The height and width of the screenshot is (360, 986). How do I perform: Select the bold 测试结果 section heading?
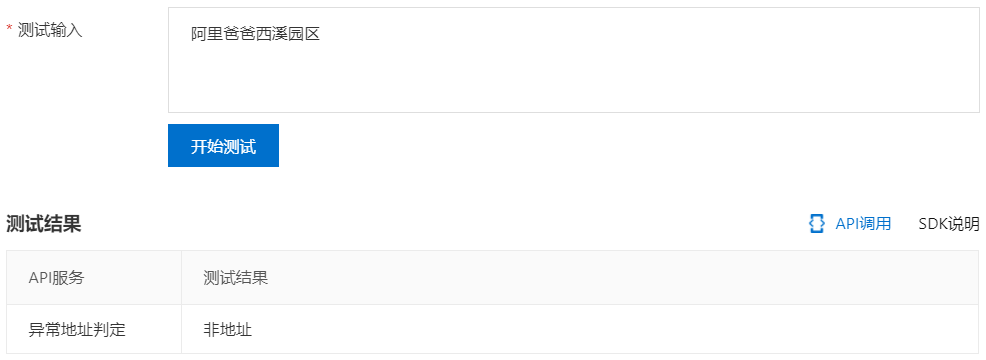pos(44,223)
